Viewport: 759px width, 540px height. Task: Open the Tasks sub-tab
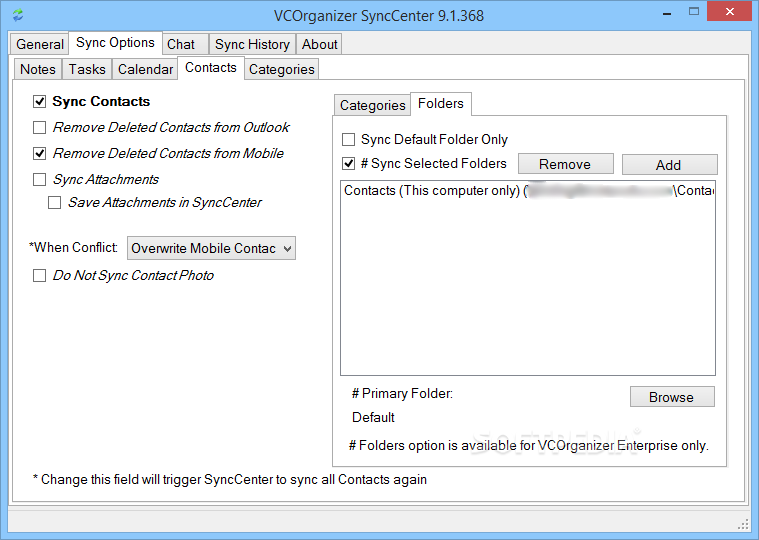point(87,69)
